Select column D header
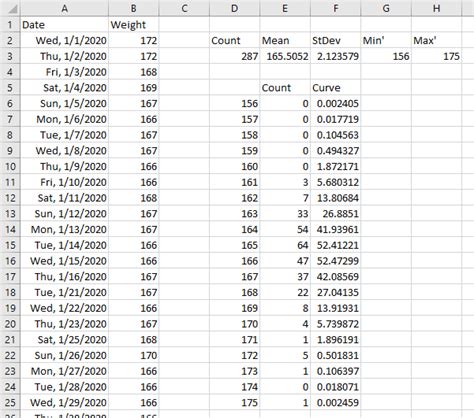The width and height of the screenshot is (474, 418). pos(234,8)
